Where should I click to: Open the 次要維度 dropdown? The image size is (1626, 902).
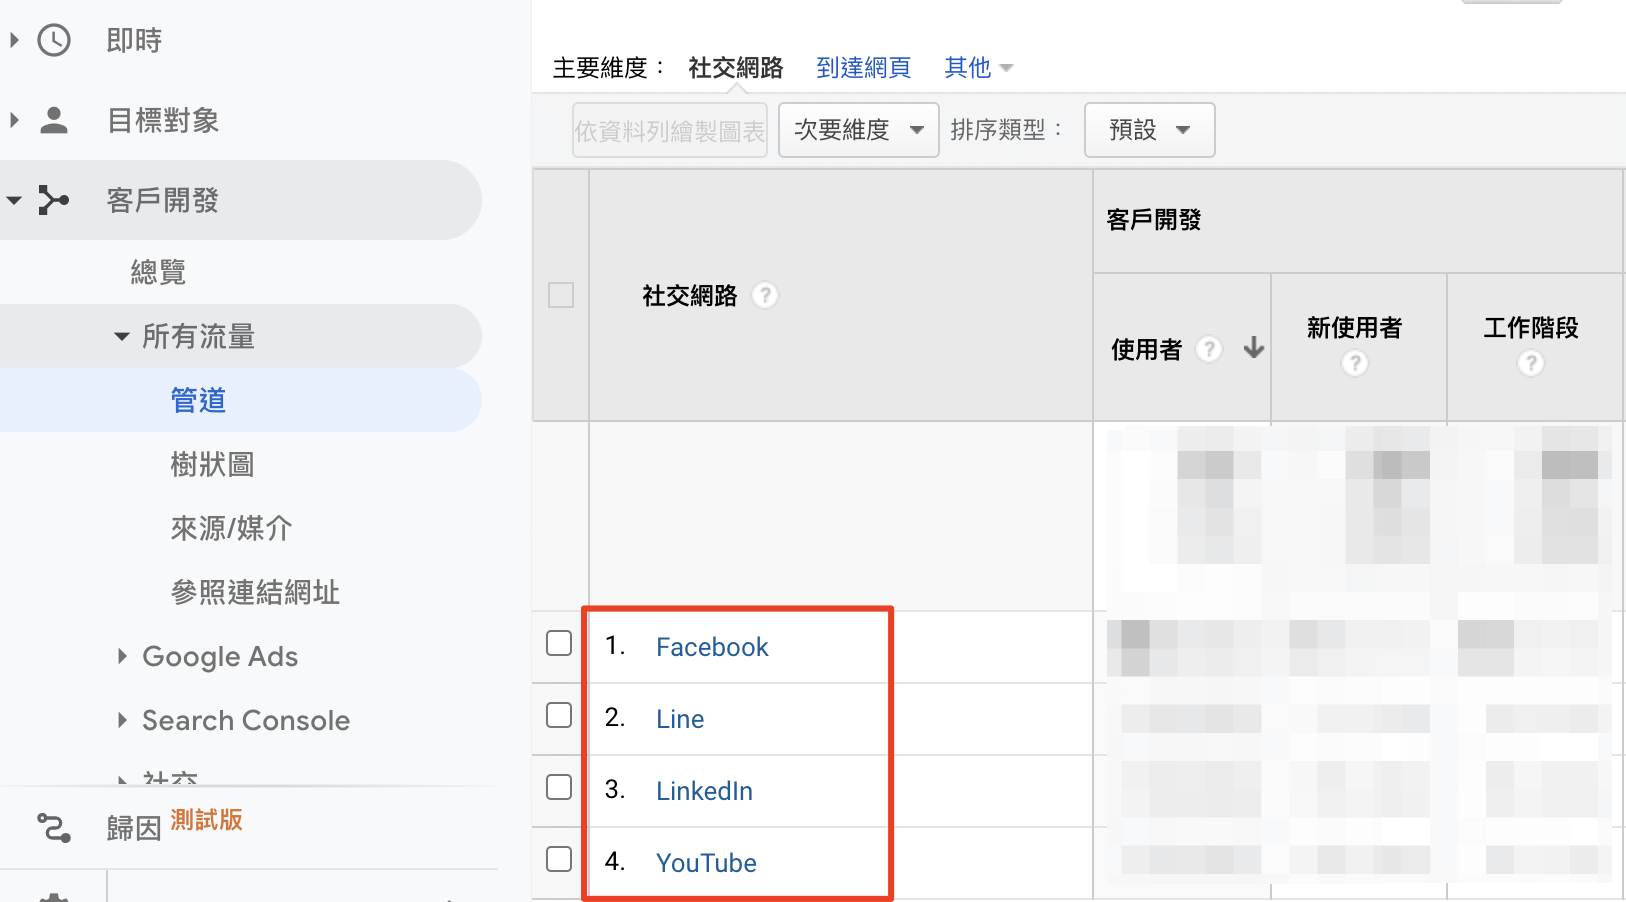tap(858, 130)
